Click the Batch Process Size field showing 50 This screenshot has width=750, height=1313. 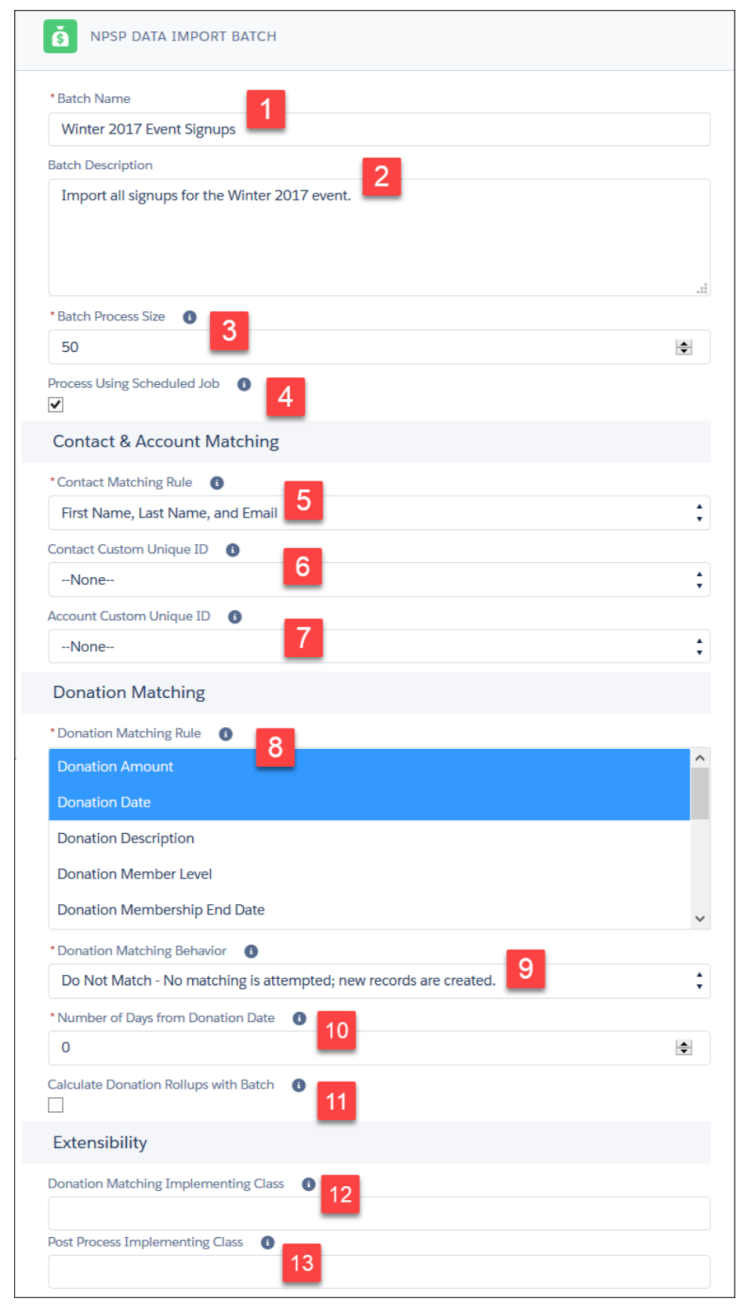coord(379,347)
